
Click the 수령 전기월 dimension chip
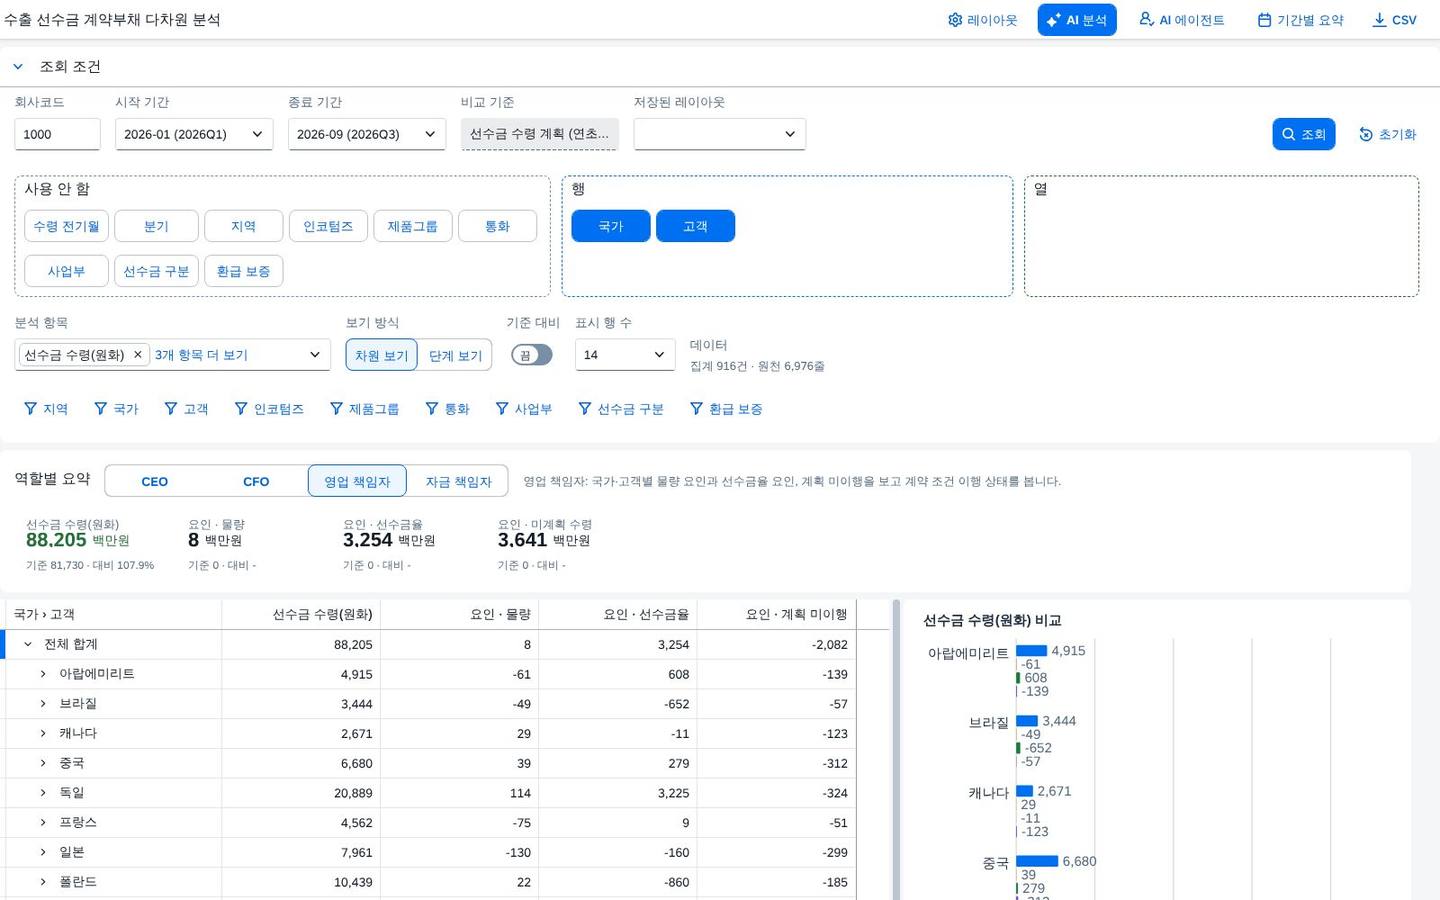(x=67, y=226)
